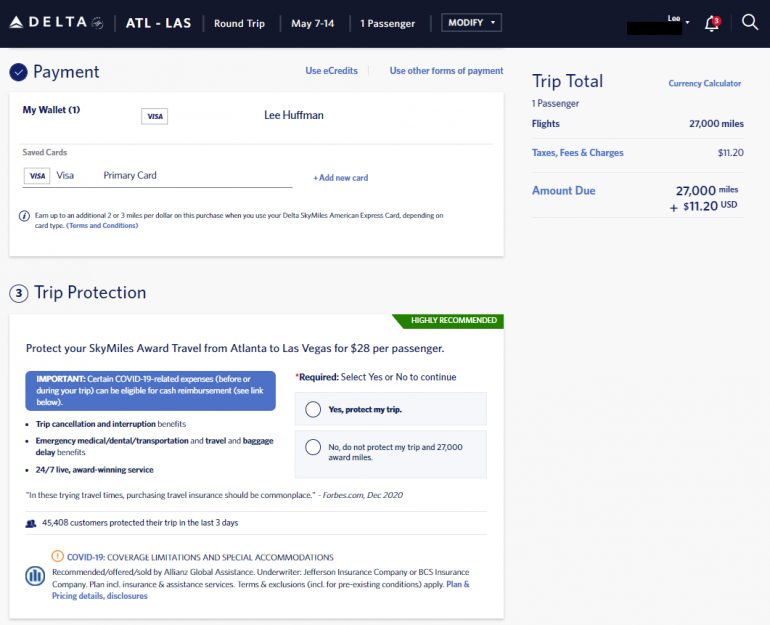Click the COVID-19 warning alert icon
The image size is (770, 625).
[x=58, y=557]
